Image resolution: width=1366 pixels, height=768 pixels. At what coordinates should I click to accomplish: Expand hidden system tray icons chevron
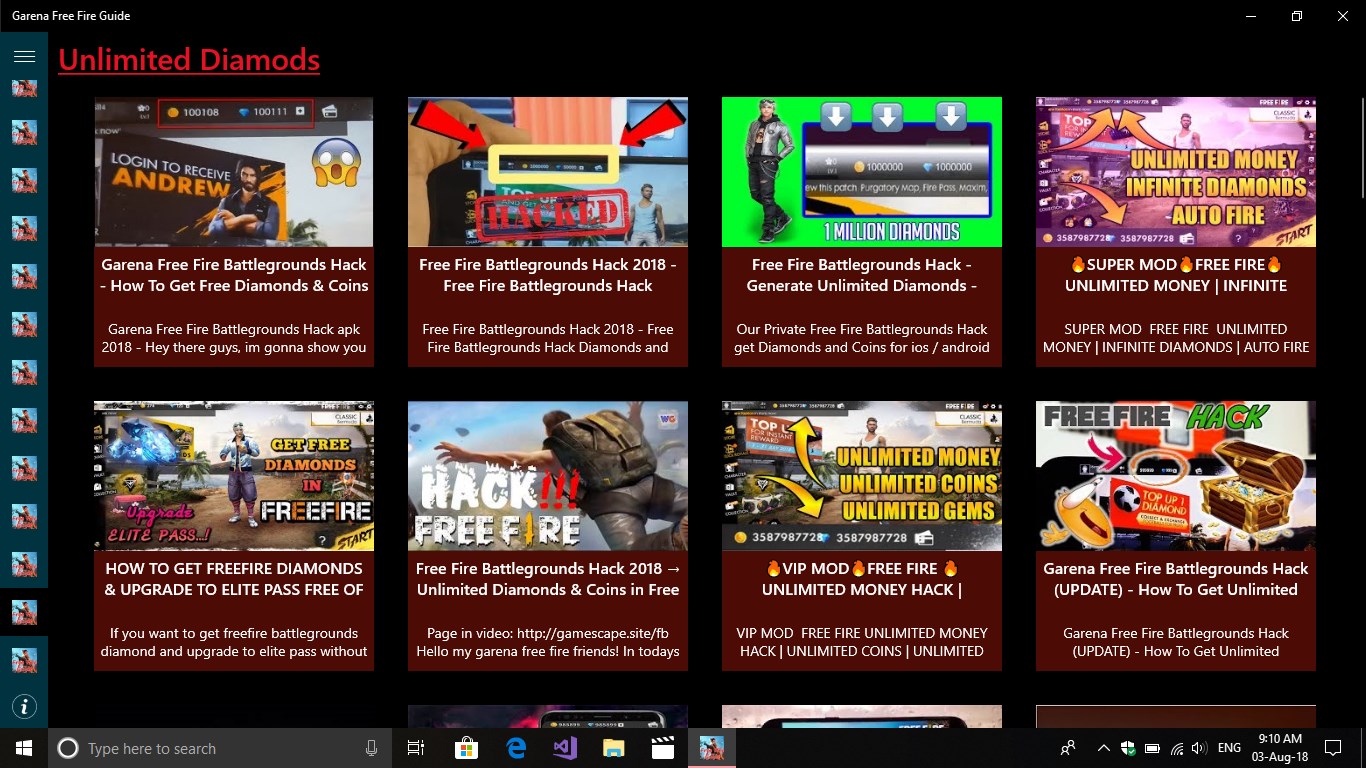[x=1104, y=748]
